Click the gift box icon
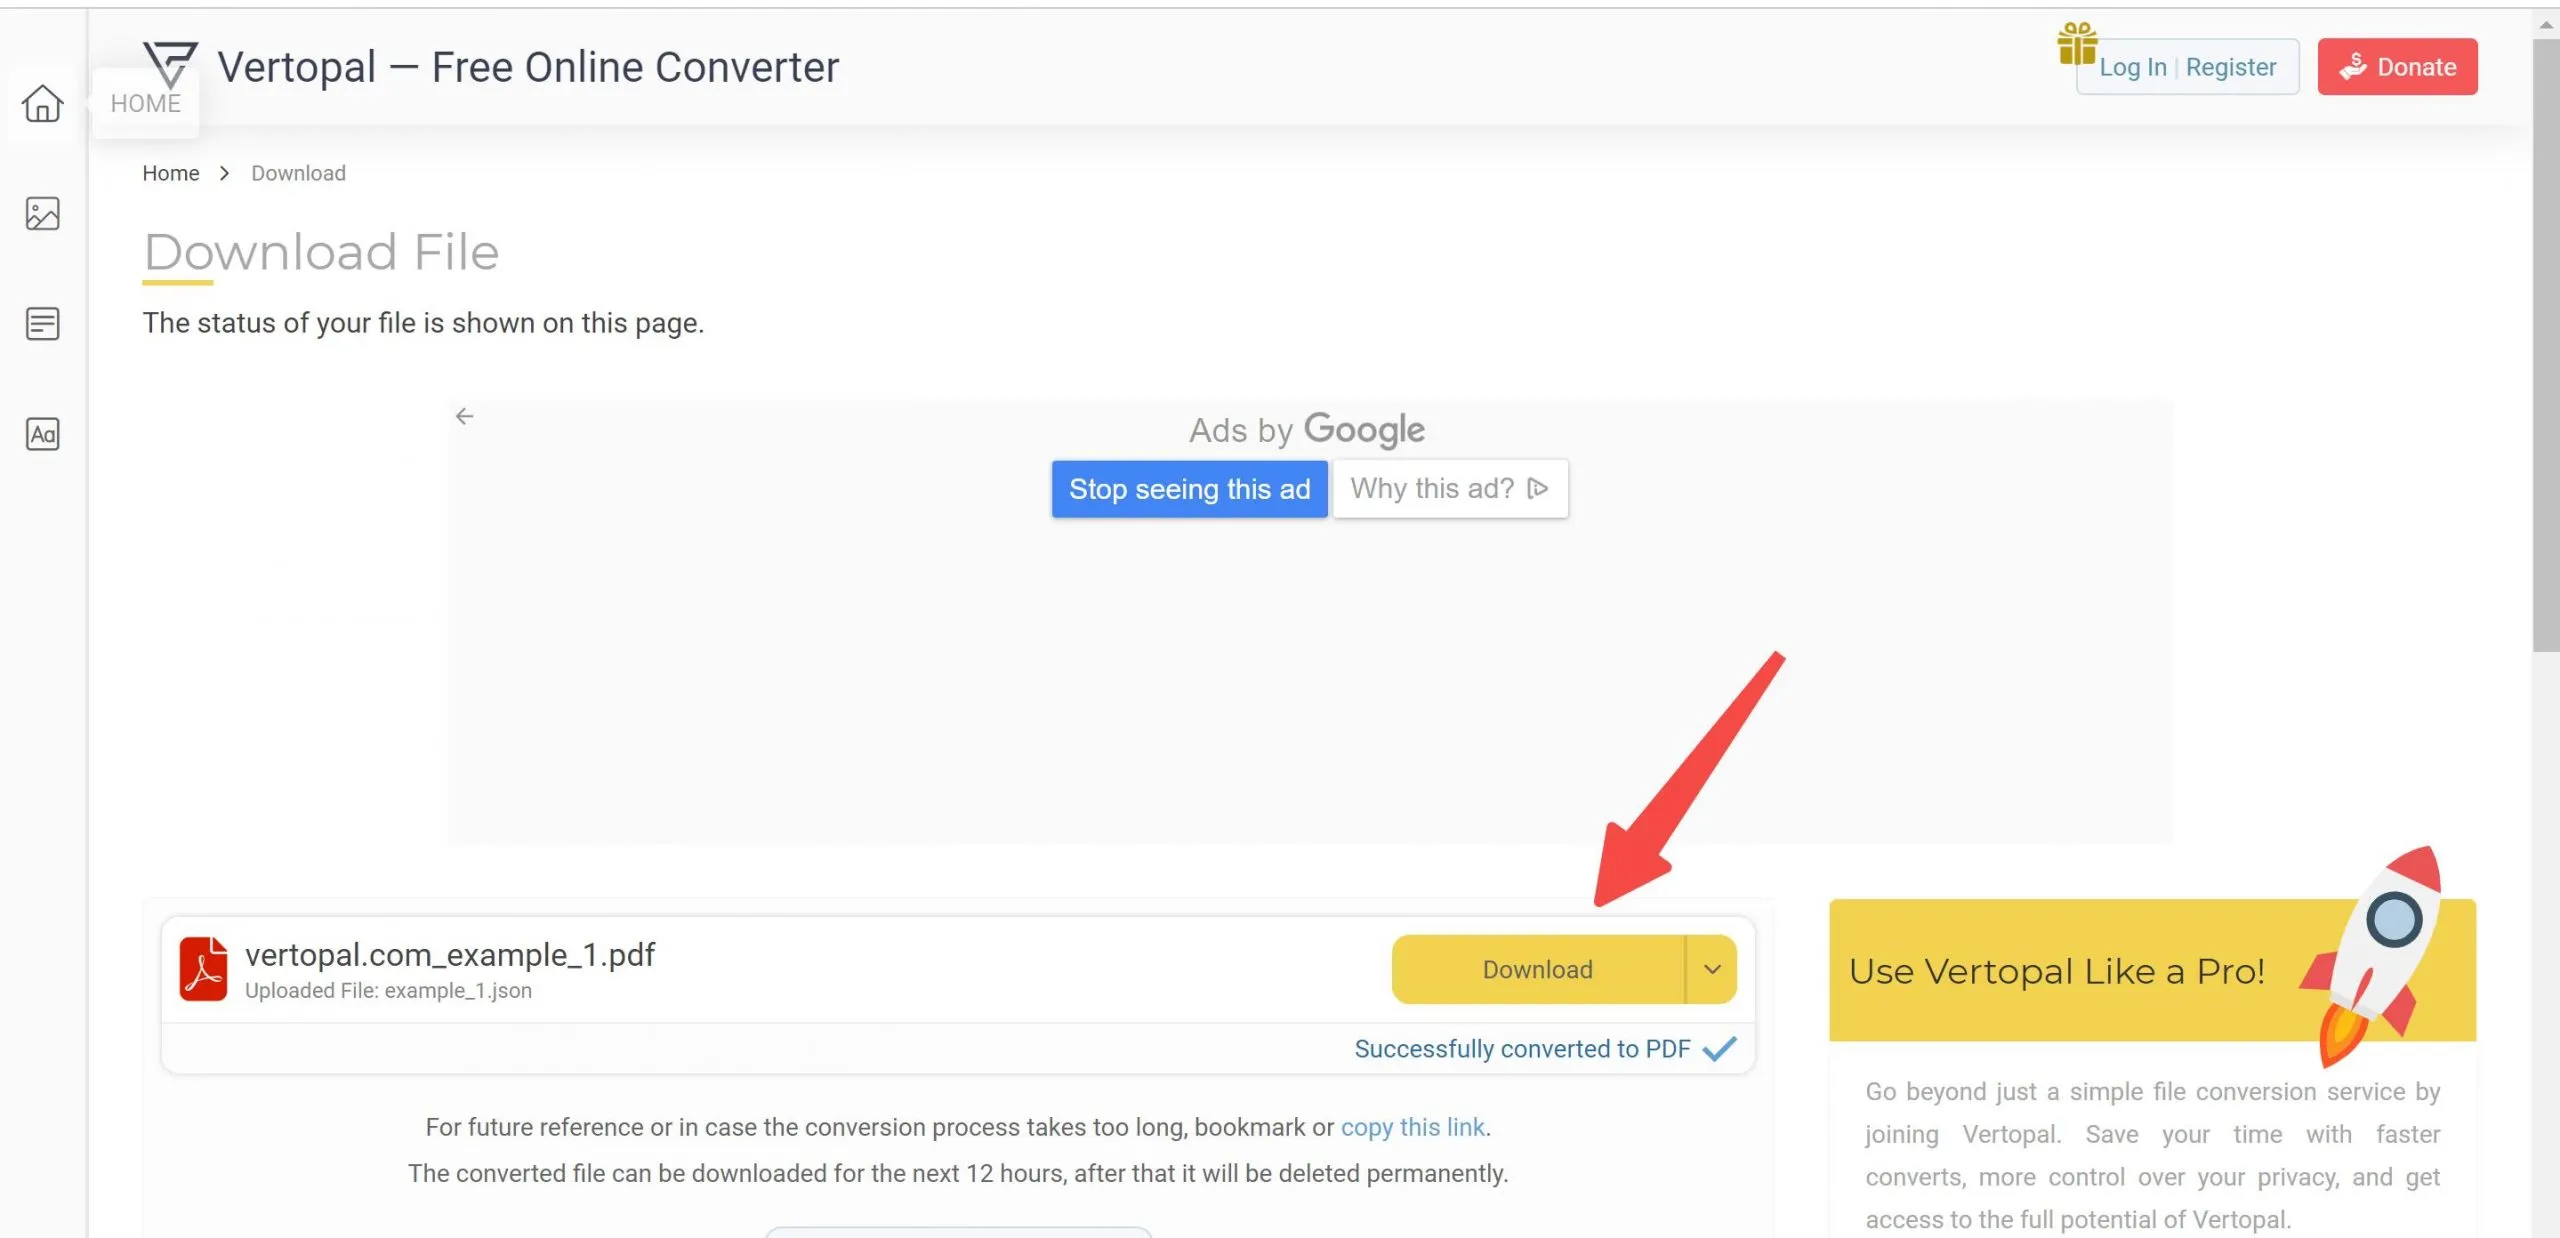Viewport: 2560px width, 1238px height. click(x=2076, y=44)
